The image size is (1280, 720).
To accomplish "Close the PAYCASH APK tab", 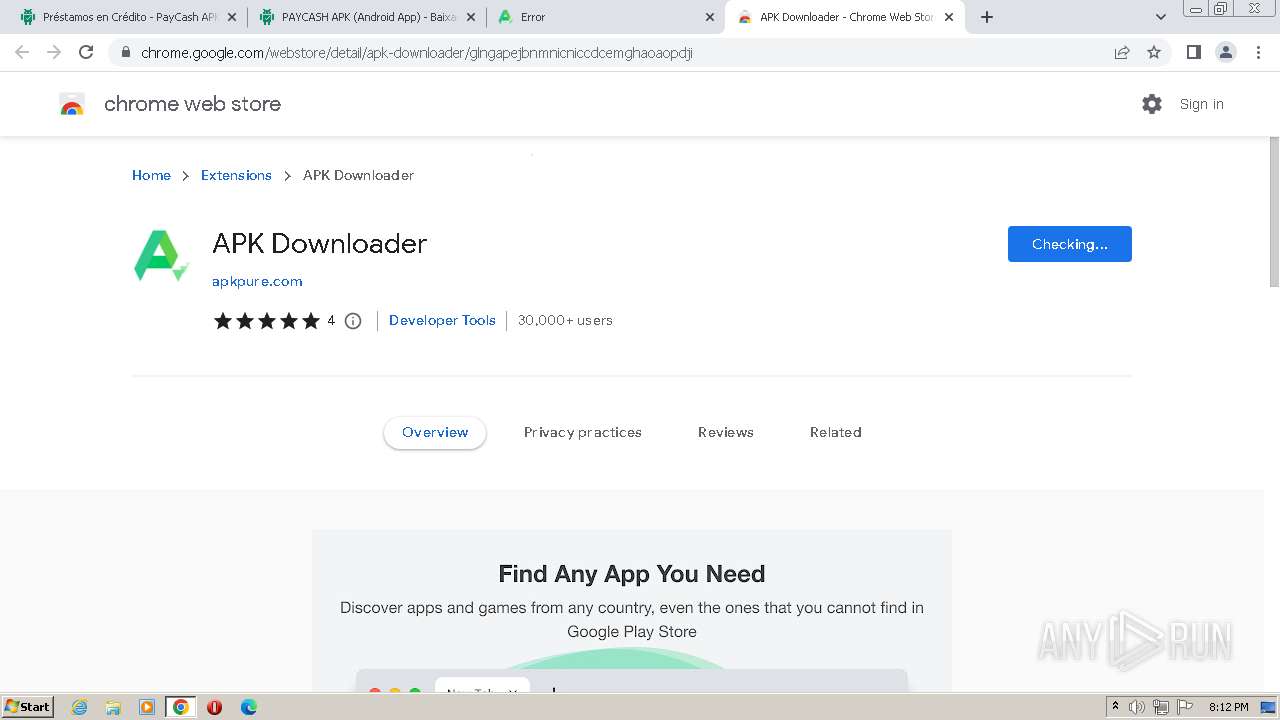I will pos(471,17).
